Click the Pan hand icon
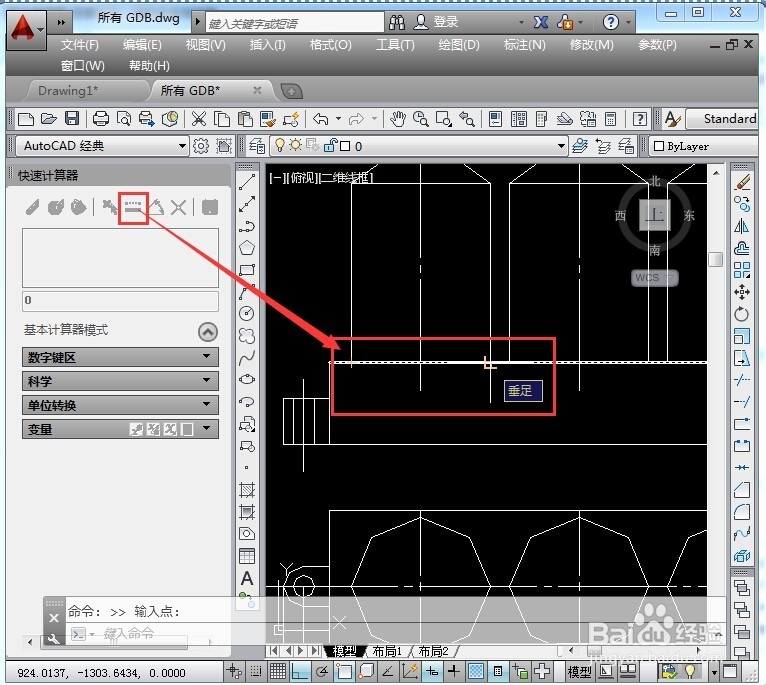766x685 pixels. pos(398,118)
